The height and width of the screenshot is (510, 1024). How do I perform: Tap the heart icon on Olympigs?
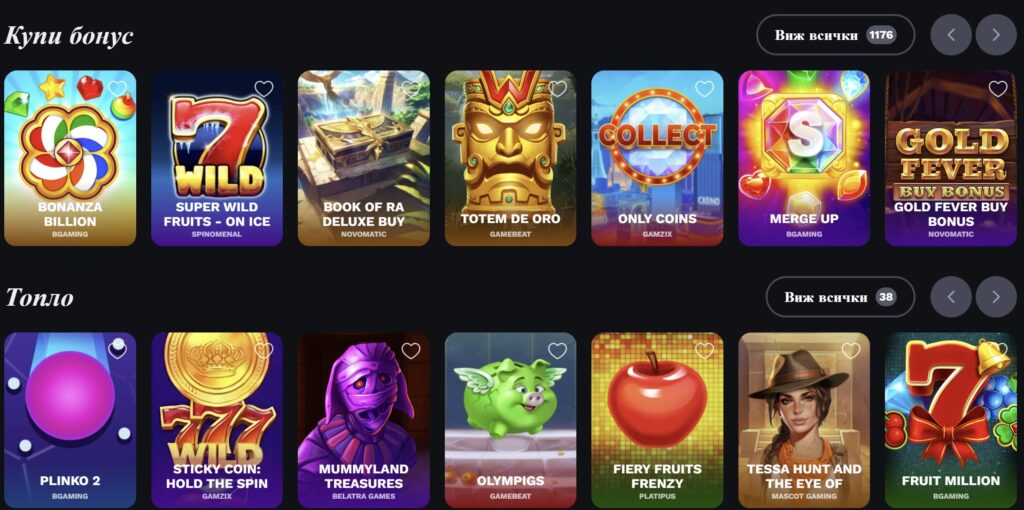click(557, 351)
